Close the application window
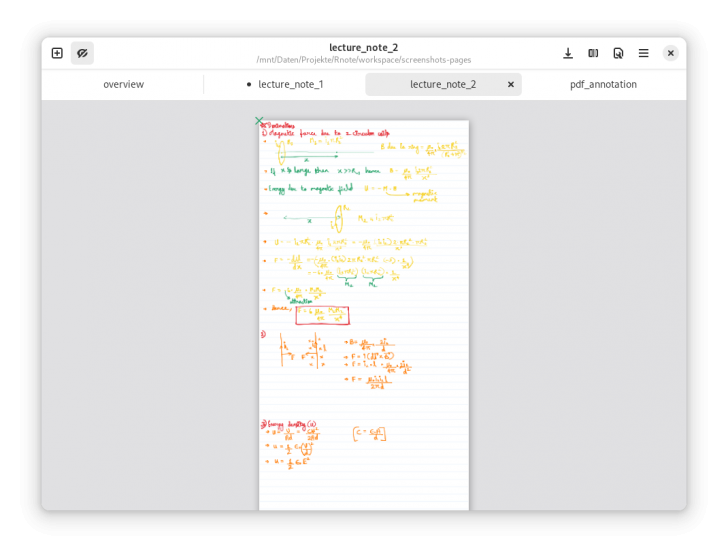728x556 pixels. click(x=670, y=53)
